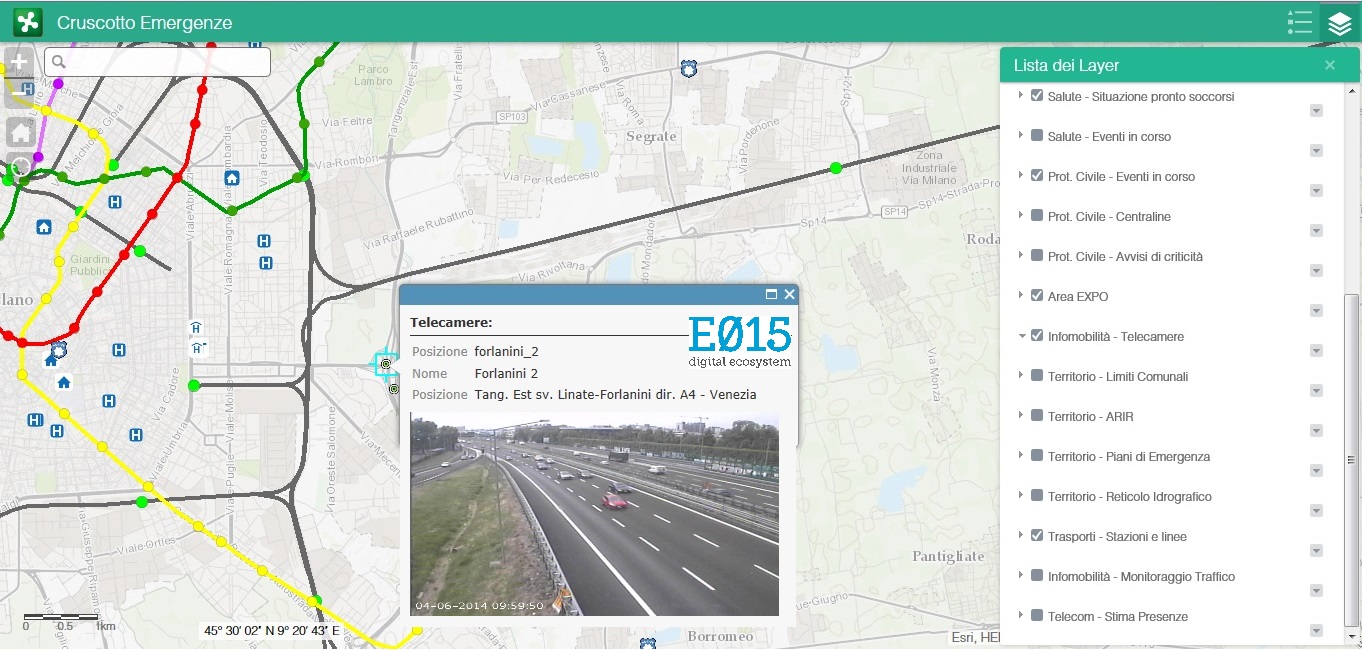Enable Infomobilità - Monitoraggio Traffico checkbox
The width and height of the screenshot is (1362, 650).
1037,575
